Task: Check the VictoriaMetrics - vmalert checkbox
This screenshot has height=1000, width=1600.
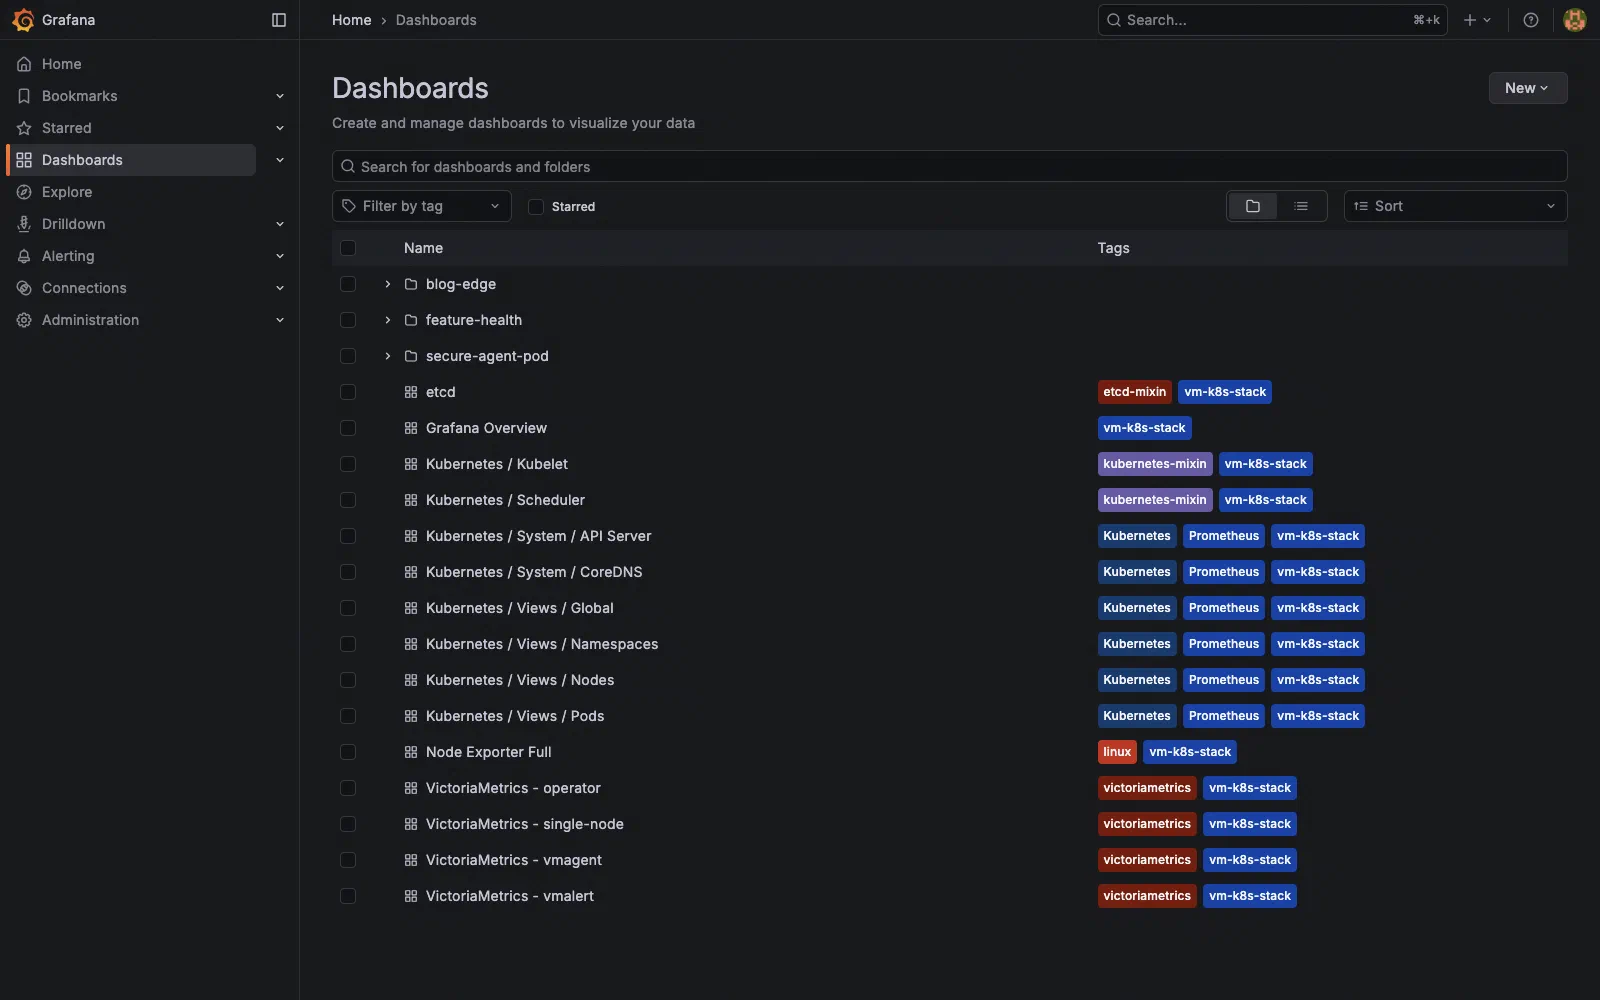Action: [348, 896]
